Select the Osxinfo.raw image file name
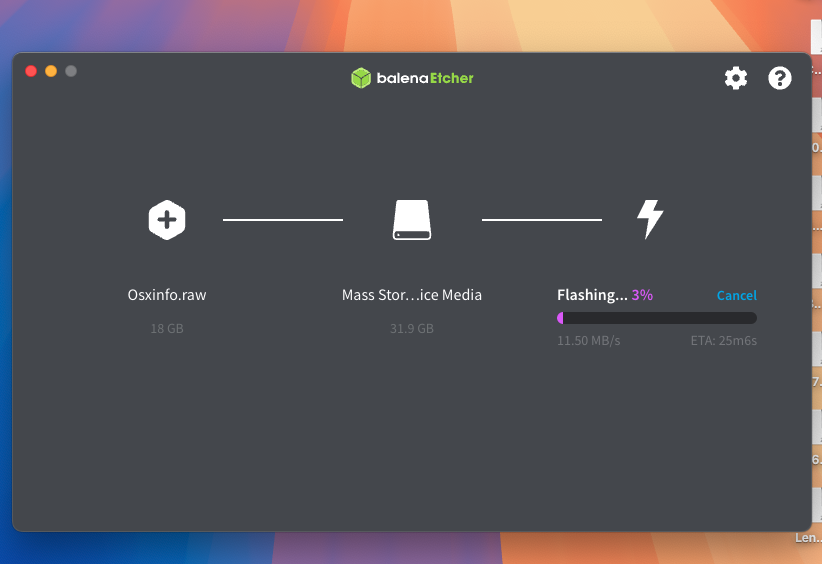Screen dimensions: 822x564 tap(167, 295)
